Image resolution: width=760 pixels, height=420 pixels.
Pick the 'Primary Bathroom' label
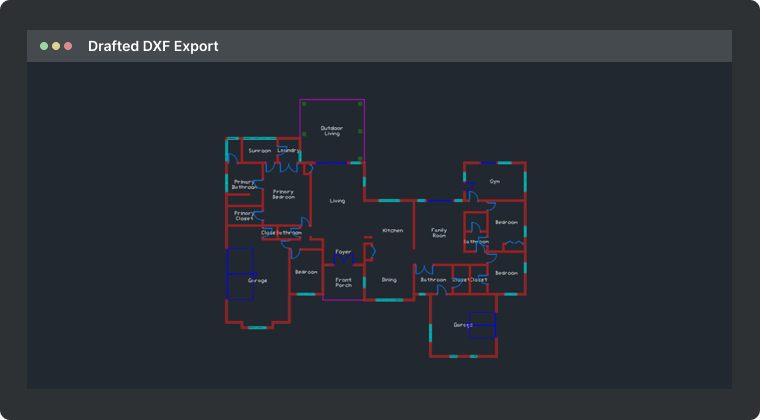[244, 185]
